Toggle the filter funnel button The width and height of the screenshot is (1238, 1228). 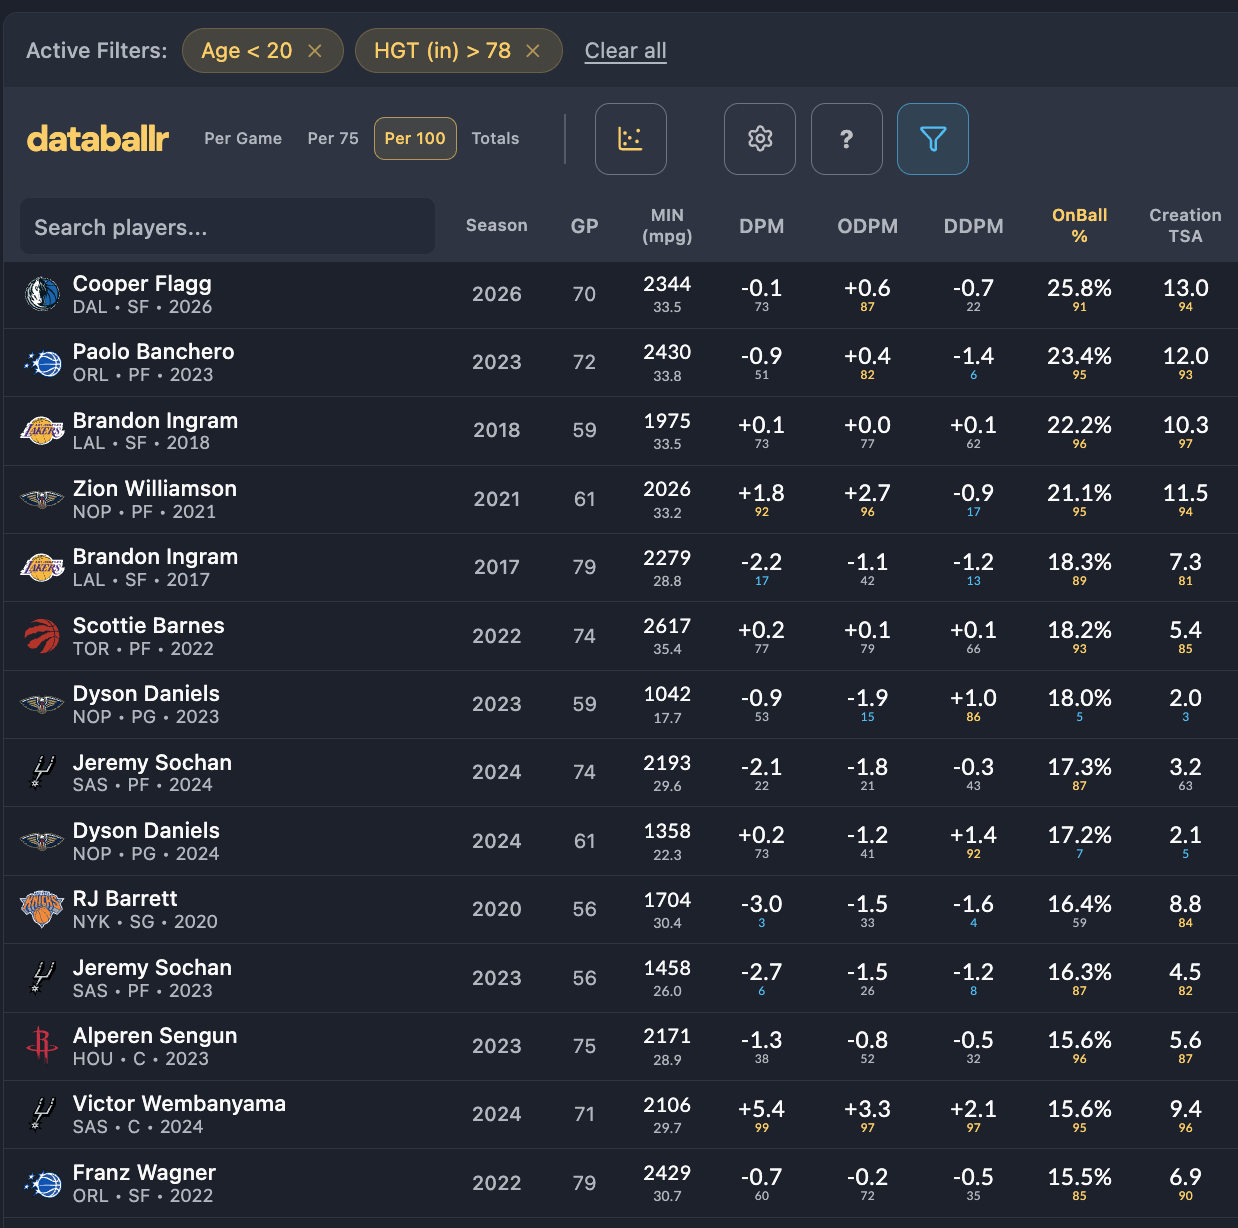click(x=932, y=139)
